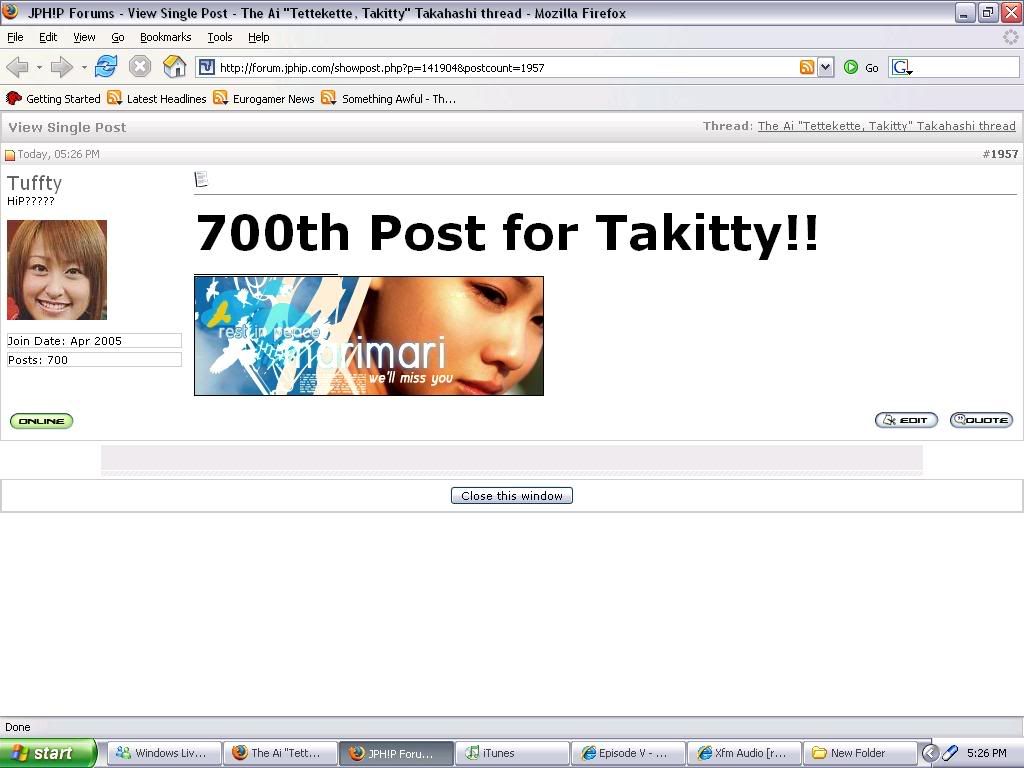Click the document icon above the post
This screenshot has width=1024, height=768.
(201, 179)
